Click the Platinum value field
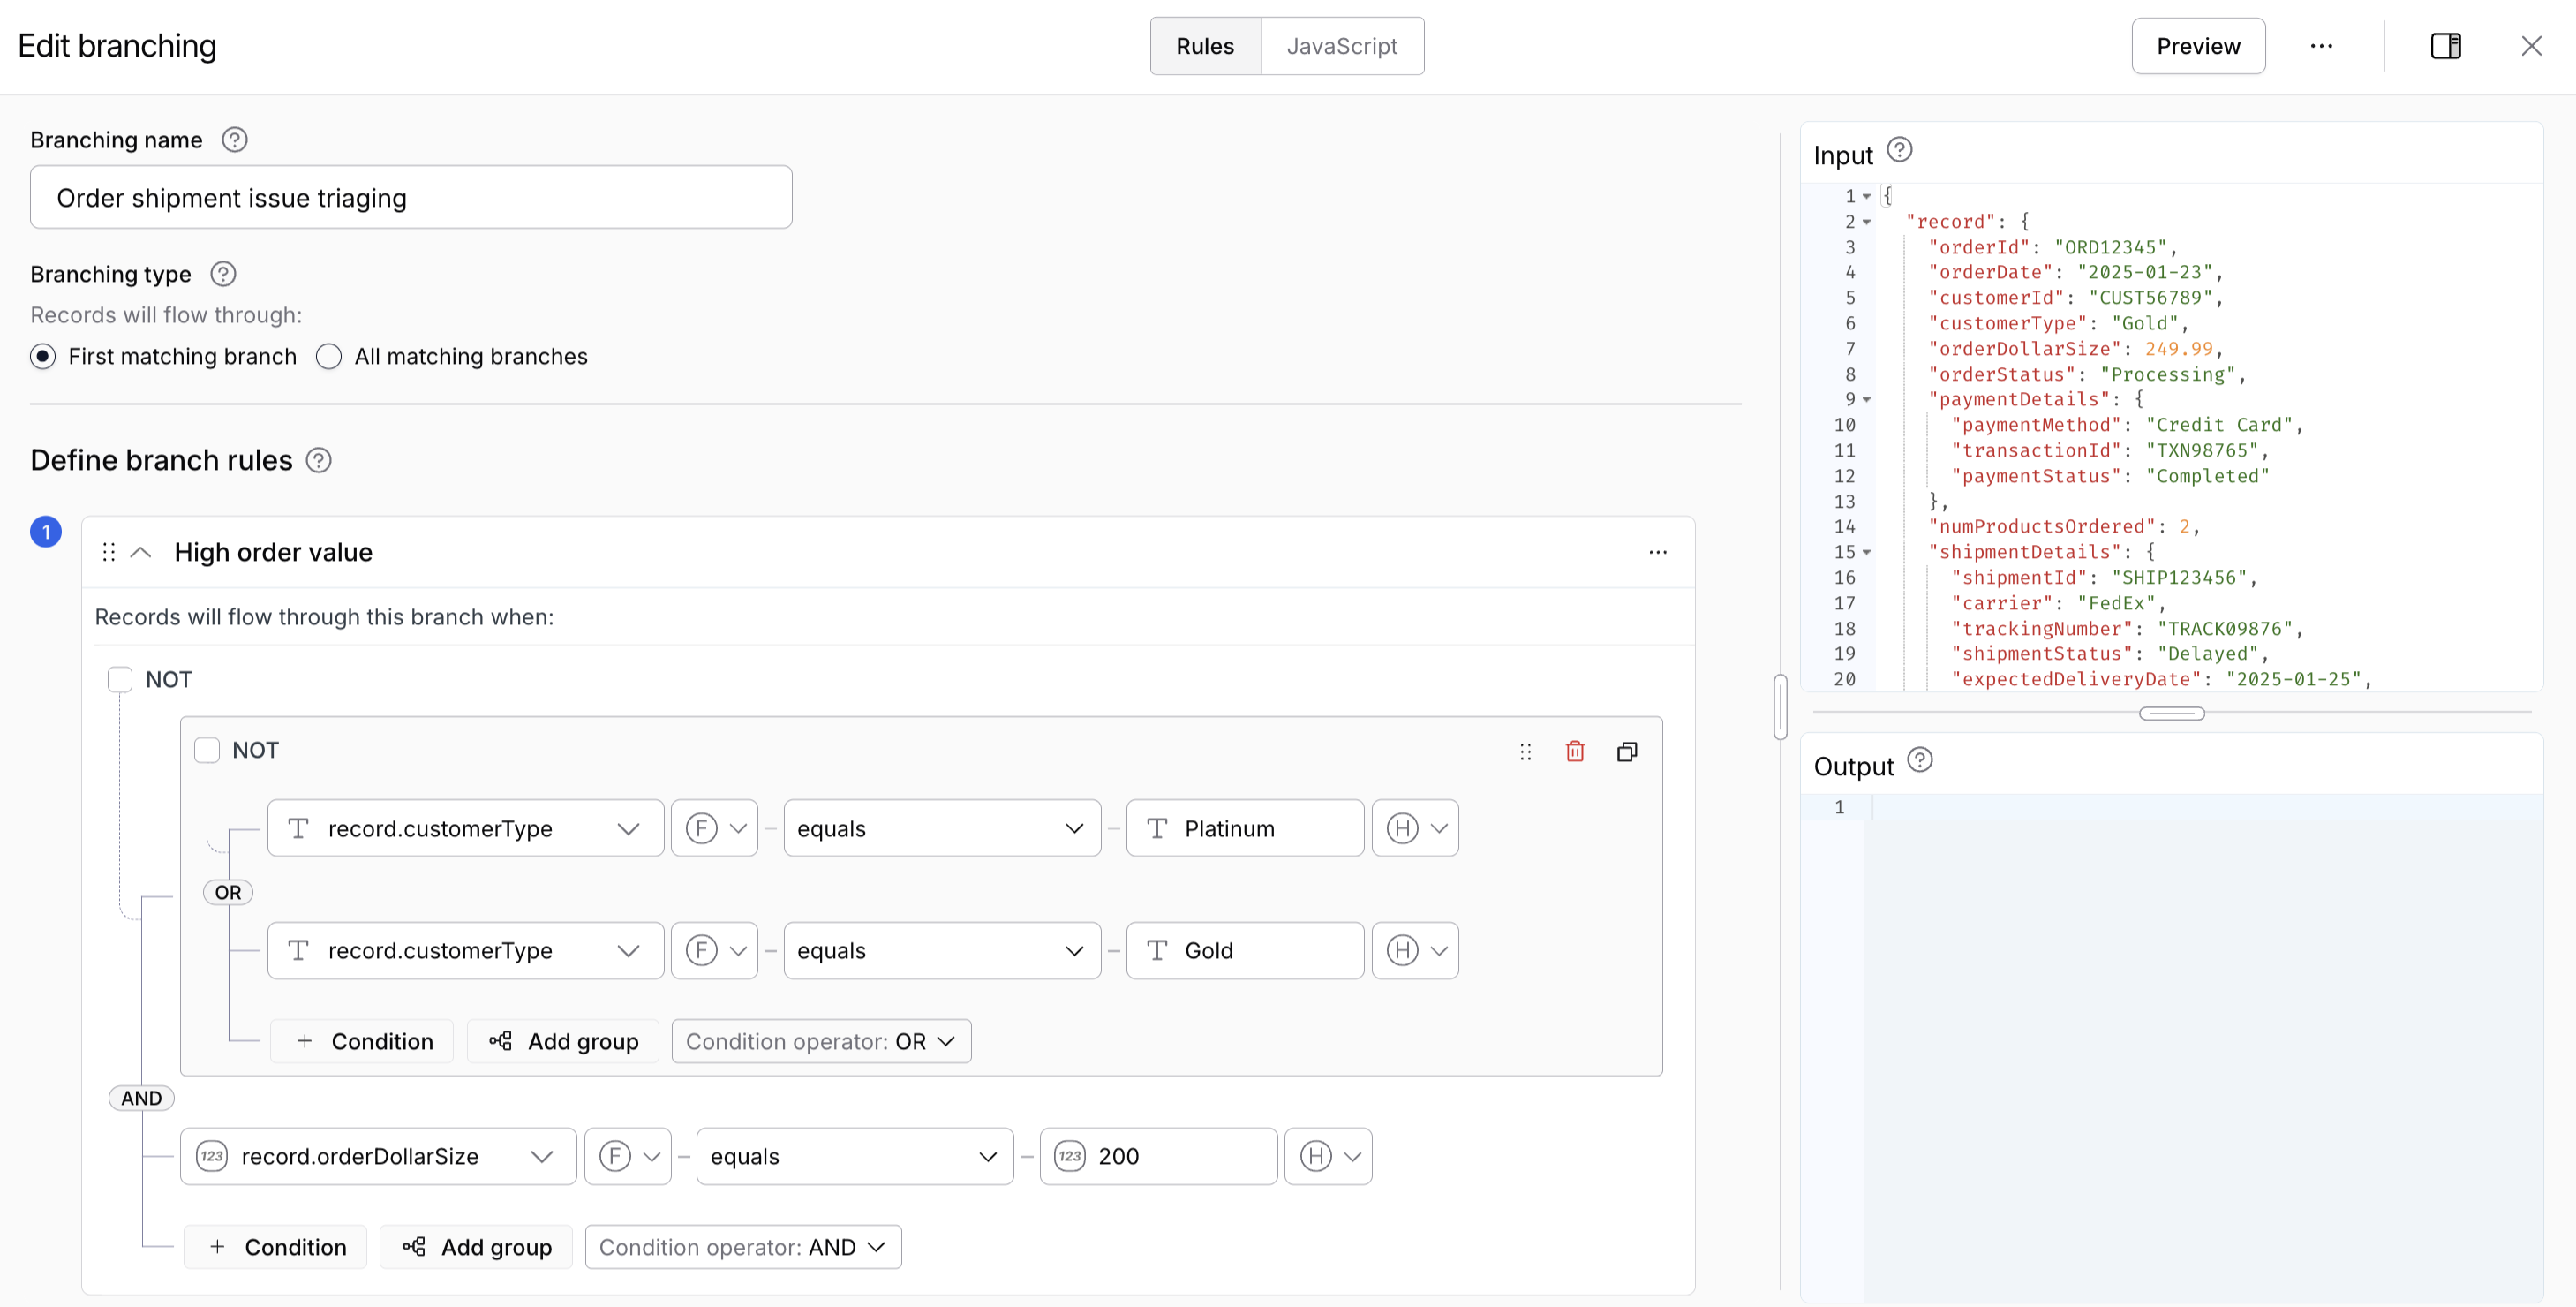 [x=1245, y=829]
